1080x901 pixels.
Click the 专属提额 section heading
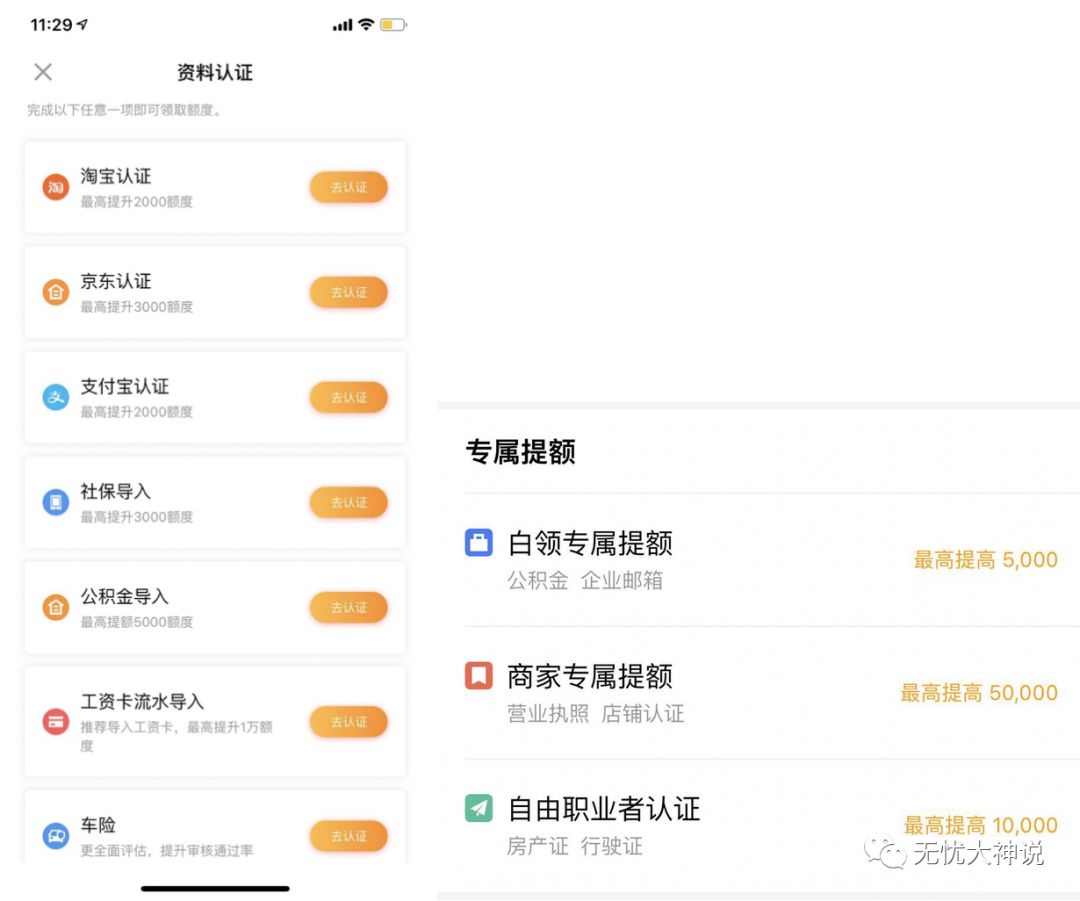click(521, 451)
